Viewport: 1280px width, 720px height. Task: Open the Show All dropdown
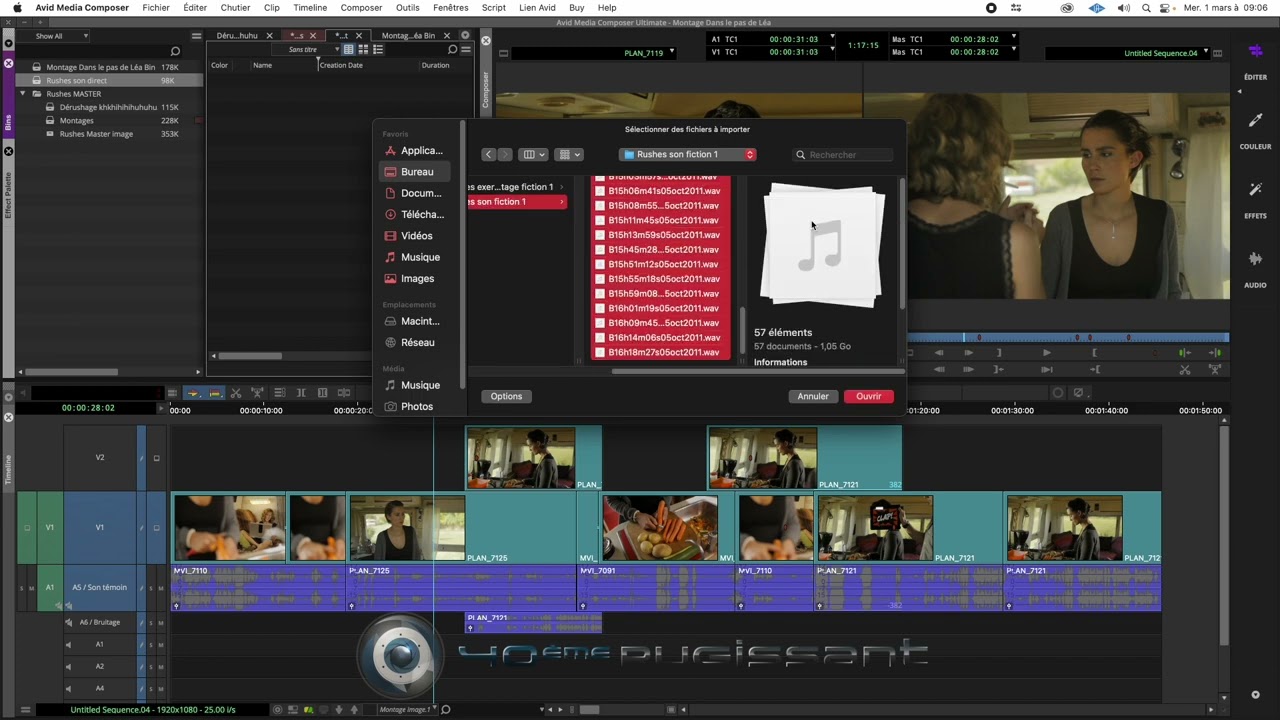[x=60, y=36]
